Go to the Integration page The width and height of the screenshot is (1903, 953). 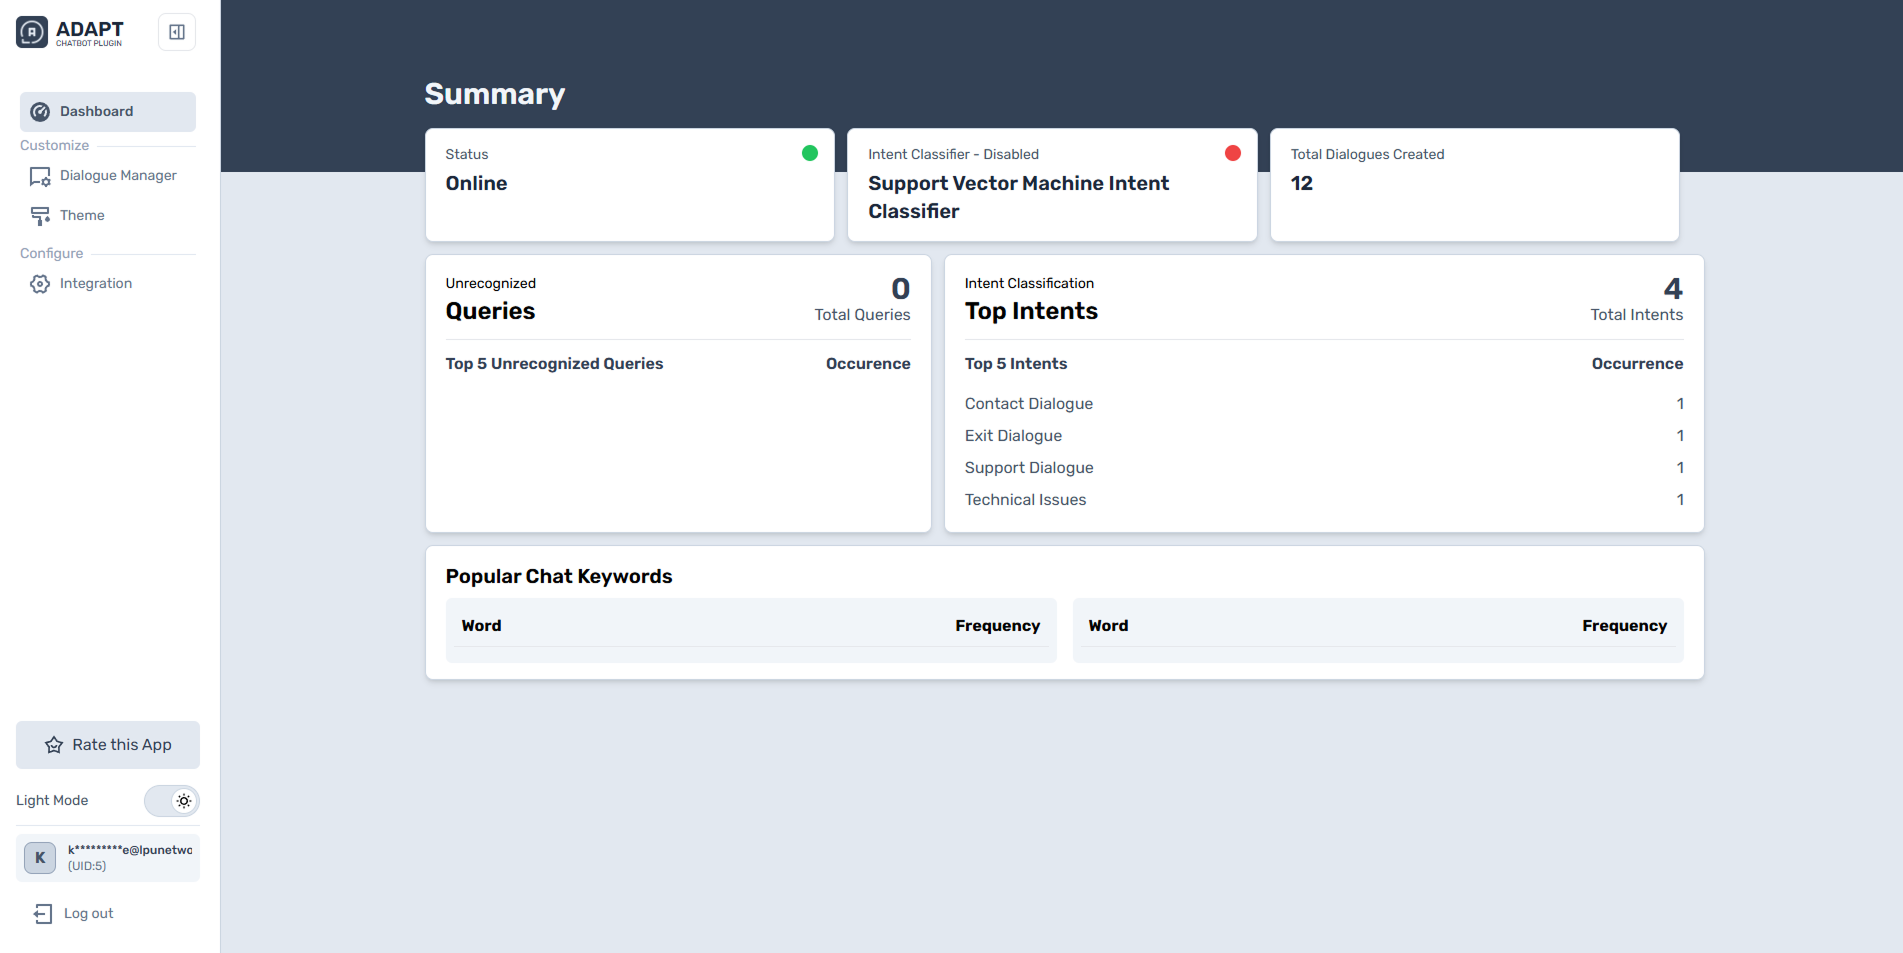coord(96,284)
